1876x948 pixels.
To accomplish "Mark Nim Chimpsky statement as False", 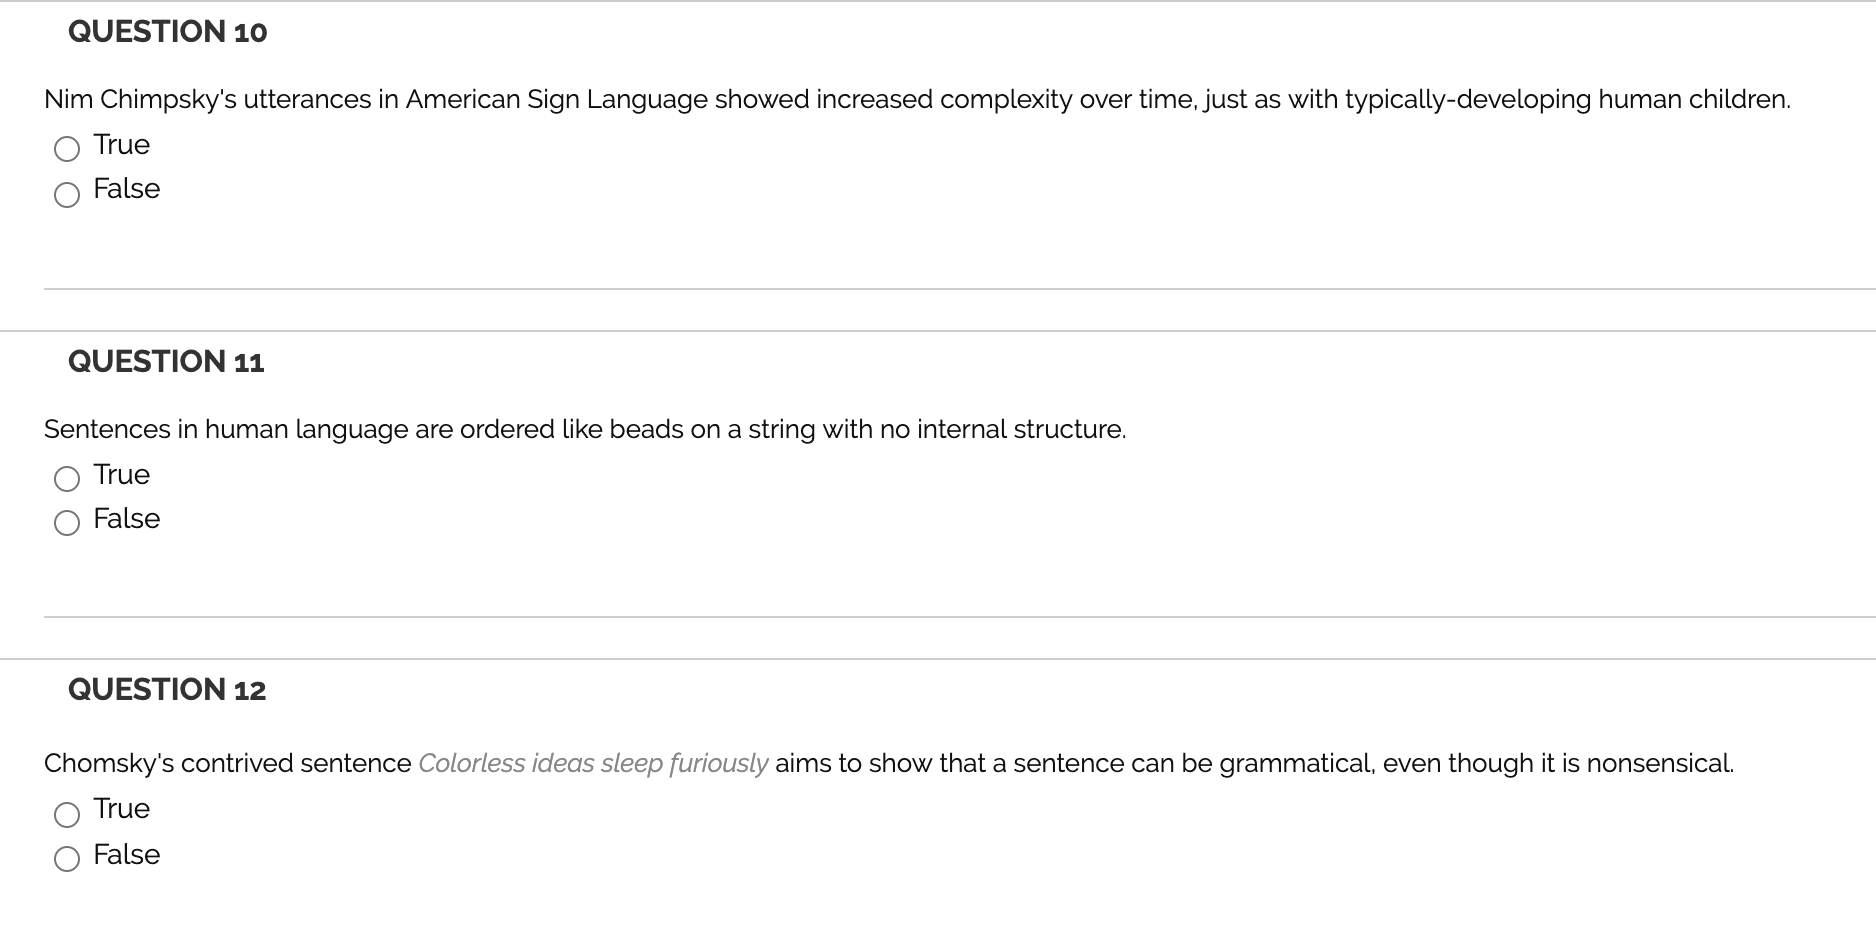I will pyautogui.click(x=67, y=193).
